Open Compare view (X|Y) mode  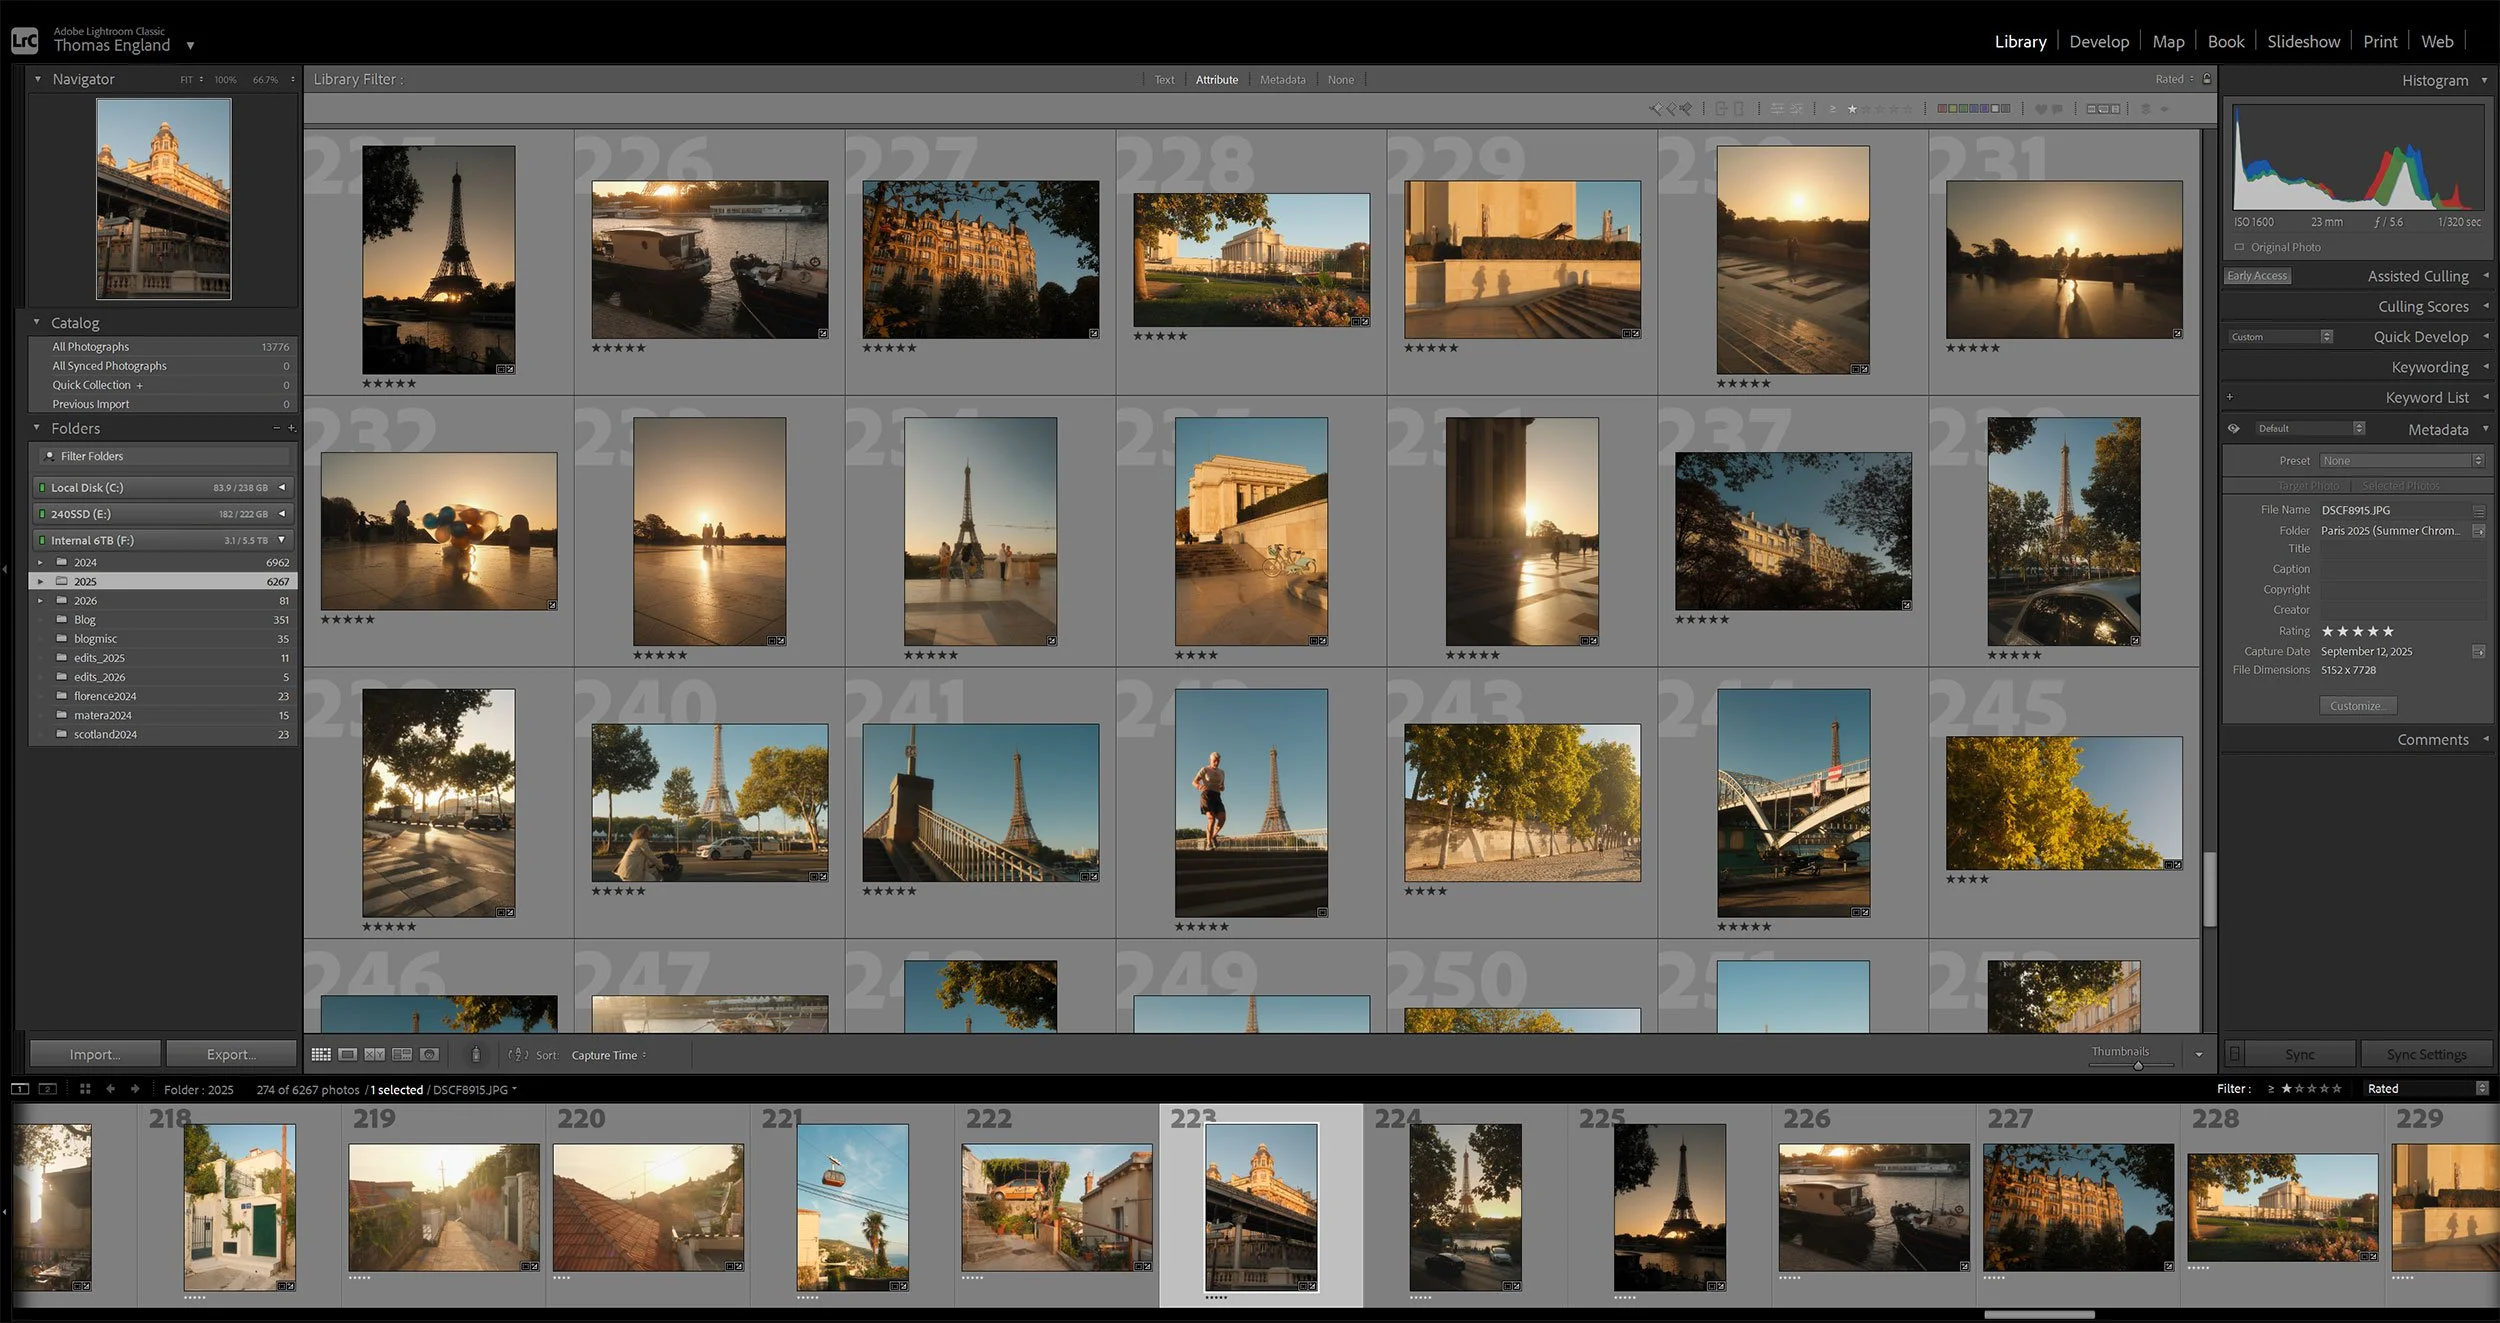point(374,1054)
